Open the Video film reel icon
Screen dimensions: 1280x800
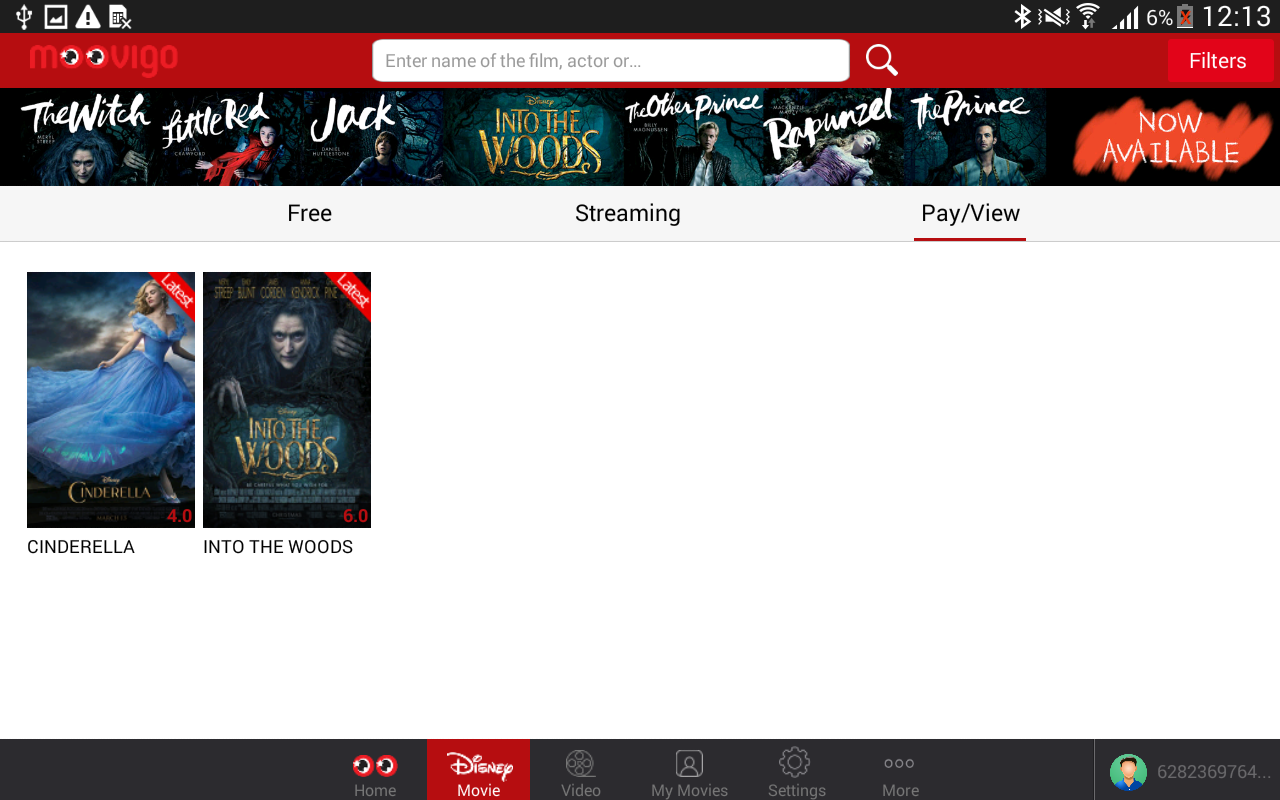point(580,765)
